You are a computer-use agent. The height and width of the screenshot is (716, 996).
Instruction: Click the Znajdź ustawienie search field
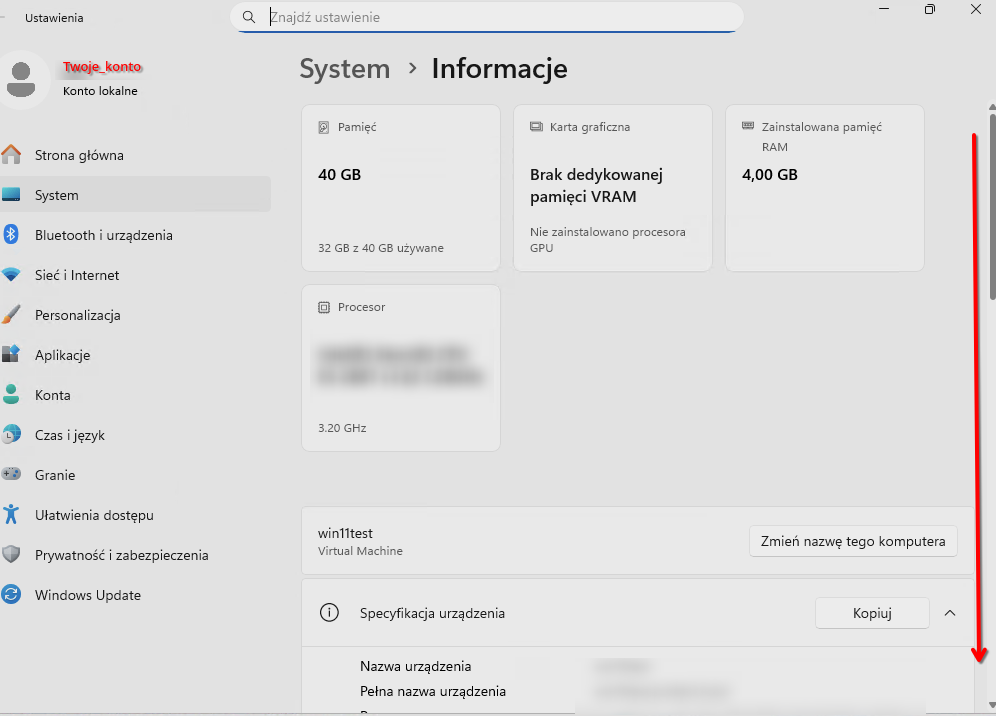(x=500, y=17)
